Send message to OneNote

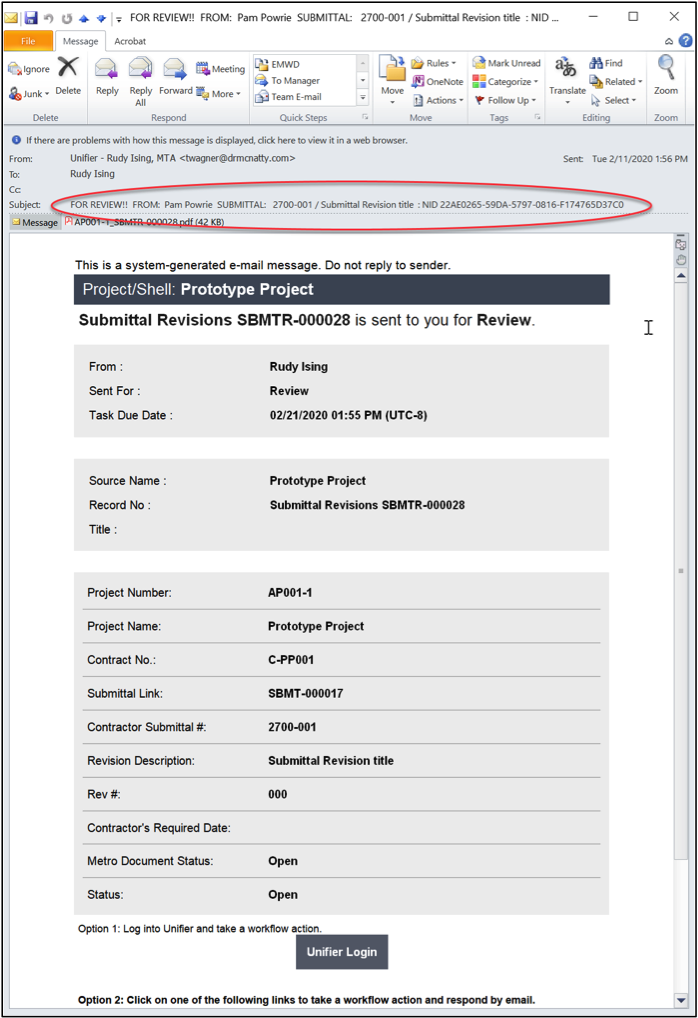[x=438, y=82]
